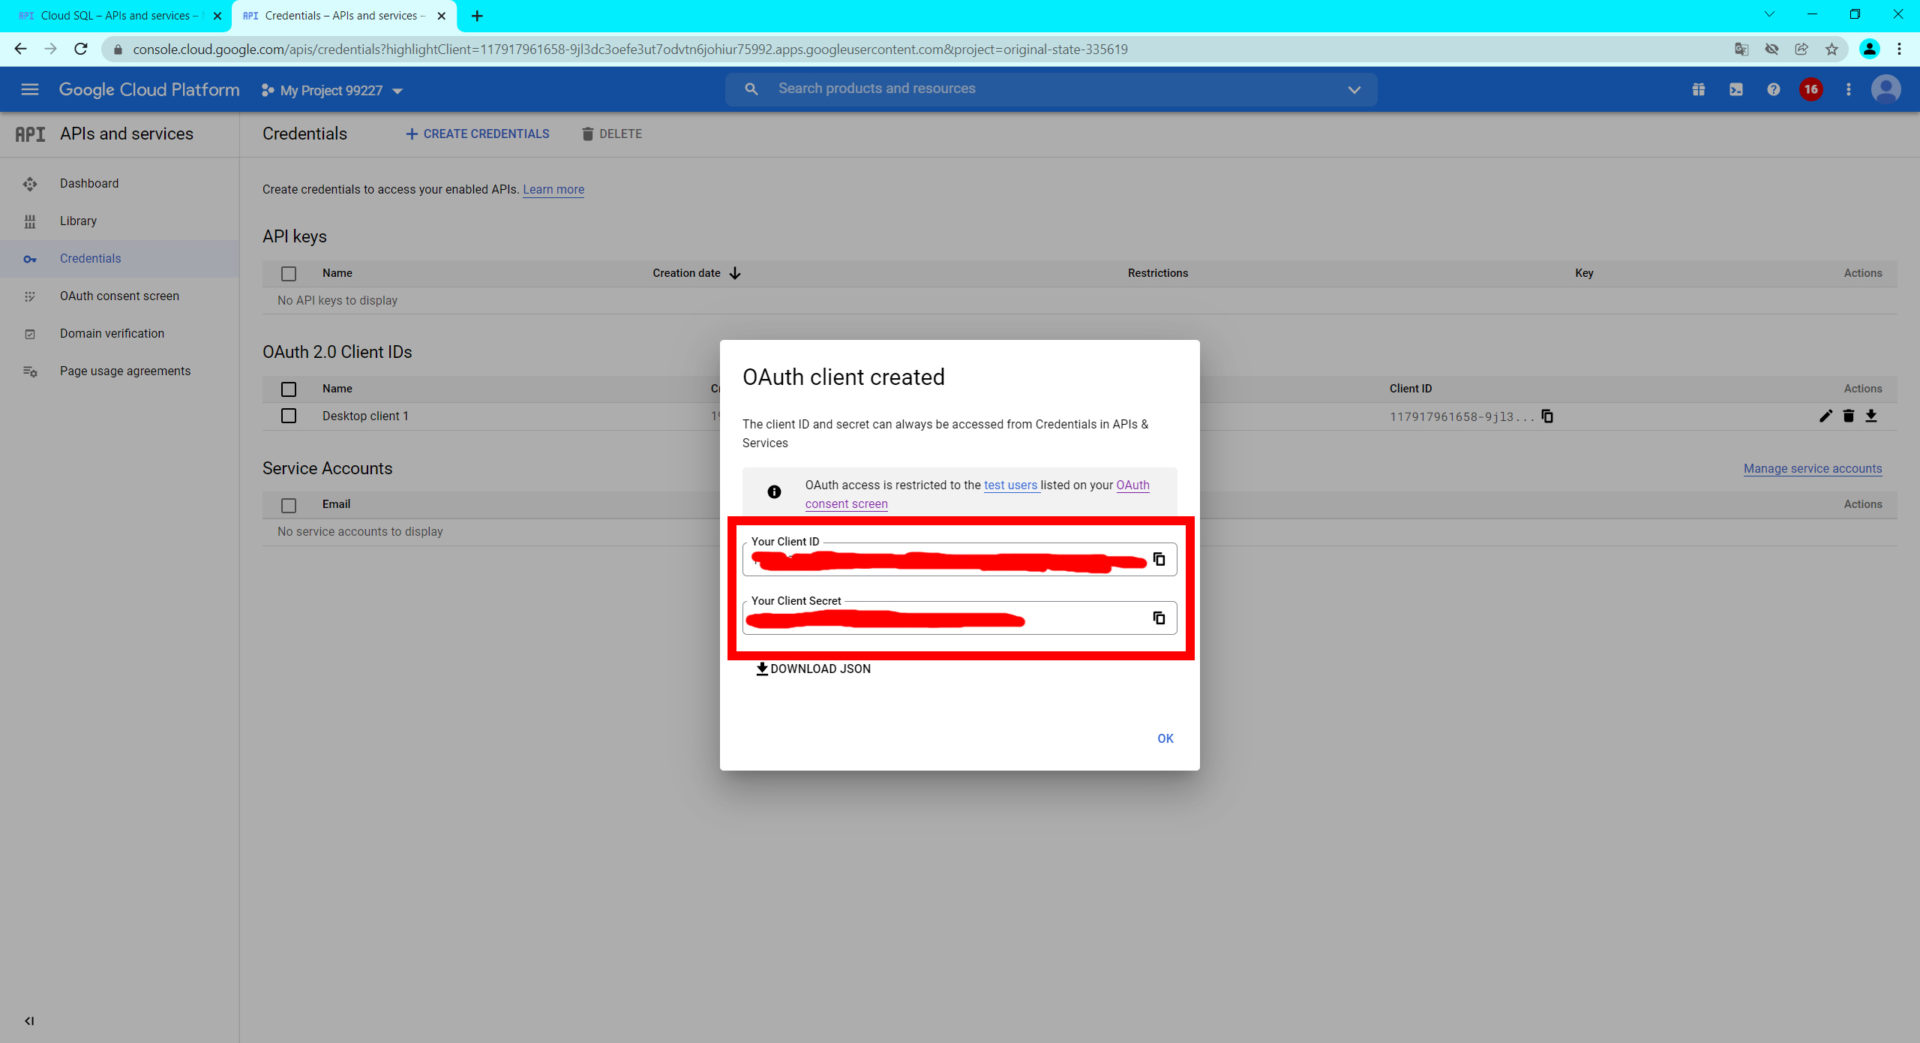Click the translate page icon
The width and height of the screenshot is (1920, 1043).
[1741, 49]
